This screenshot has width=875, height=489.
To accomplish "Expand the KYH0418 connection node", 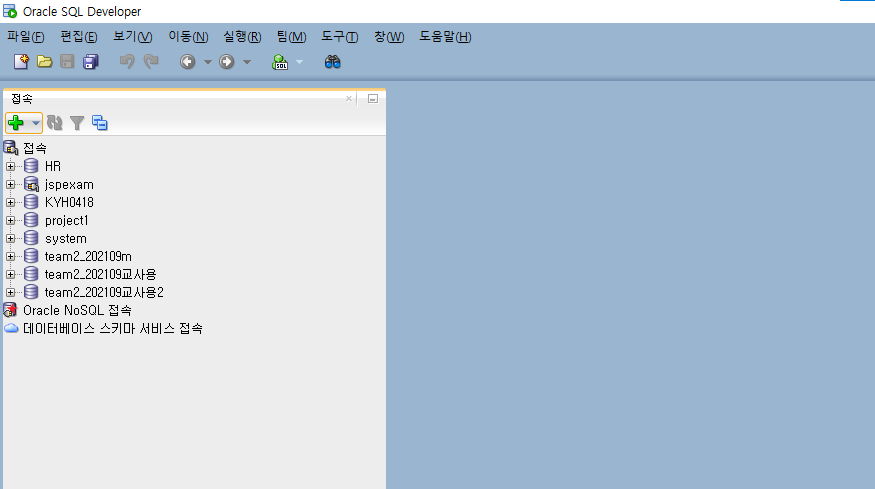I will tap(11, 202).
